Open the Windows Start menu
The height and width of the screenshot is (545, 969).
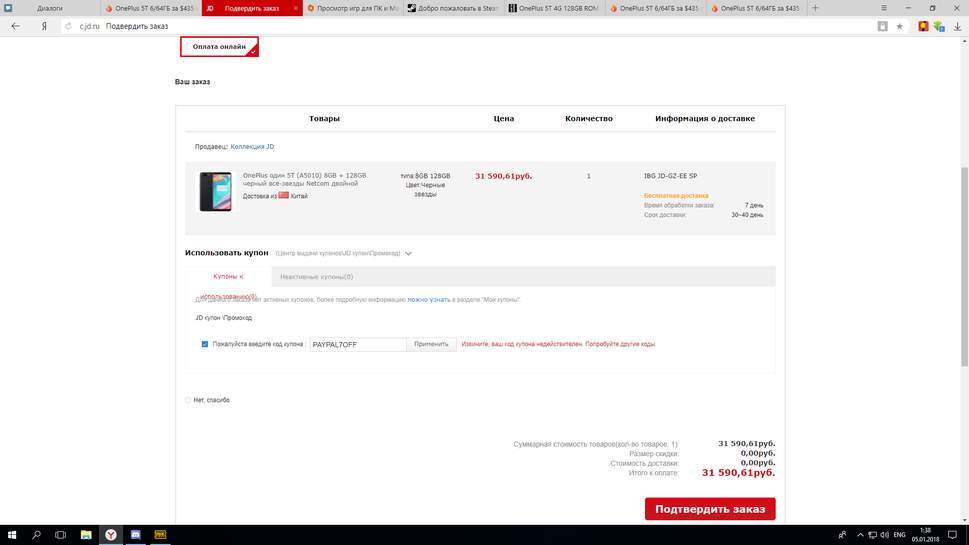[12, 534]
